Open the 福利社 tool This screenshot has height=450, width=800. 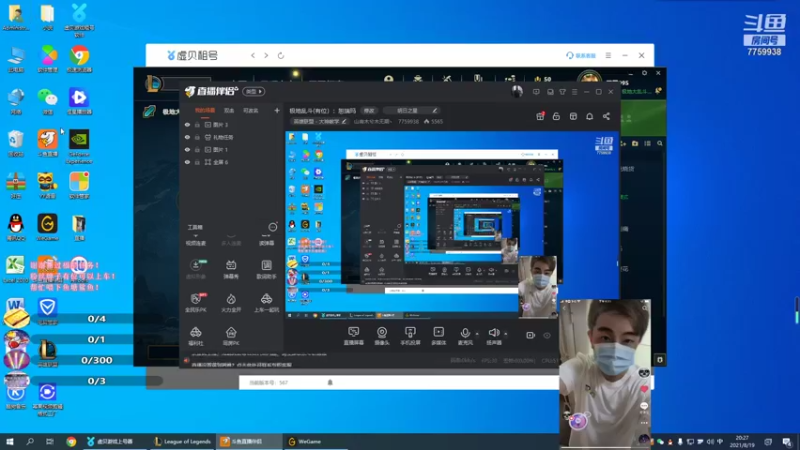[195, 337]
